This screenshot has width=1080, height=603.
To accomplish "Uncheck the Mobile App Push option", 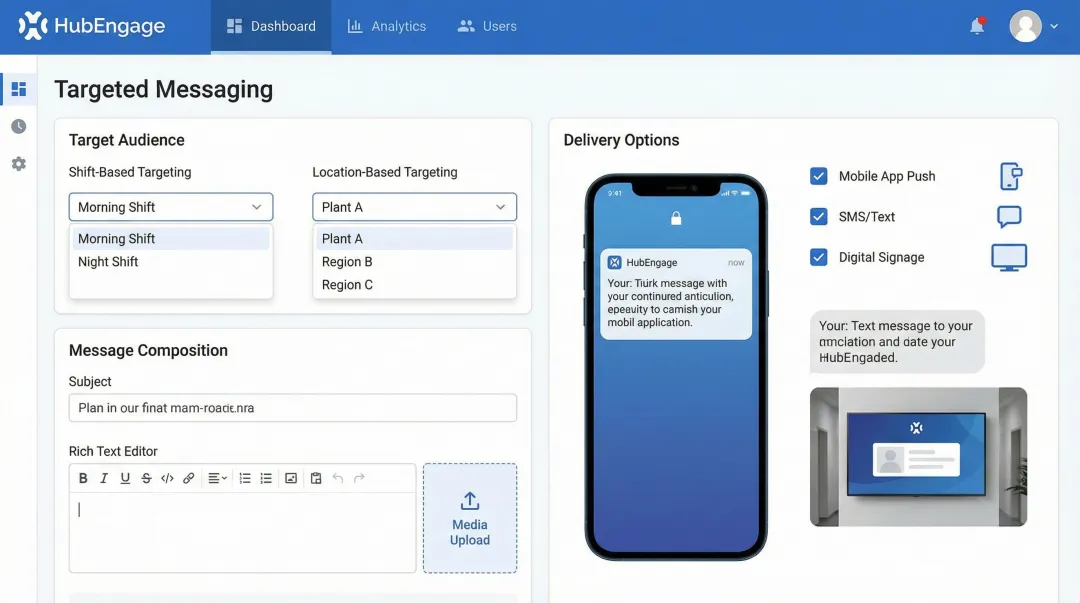I will 819,176.
